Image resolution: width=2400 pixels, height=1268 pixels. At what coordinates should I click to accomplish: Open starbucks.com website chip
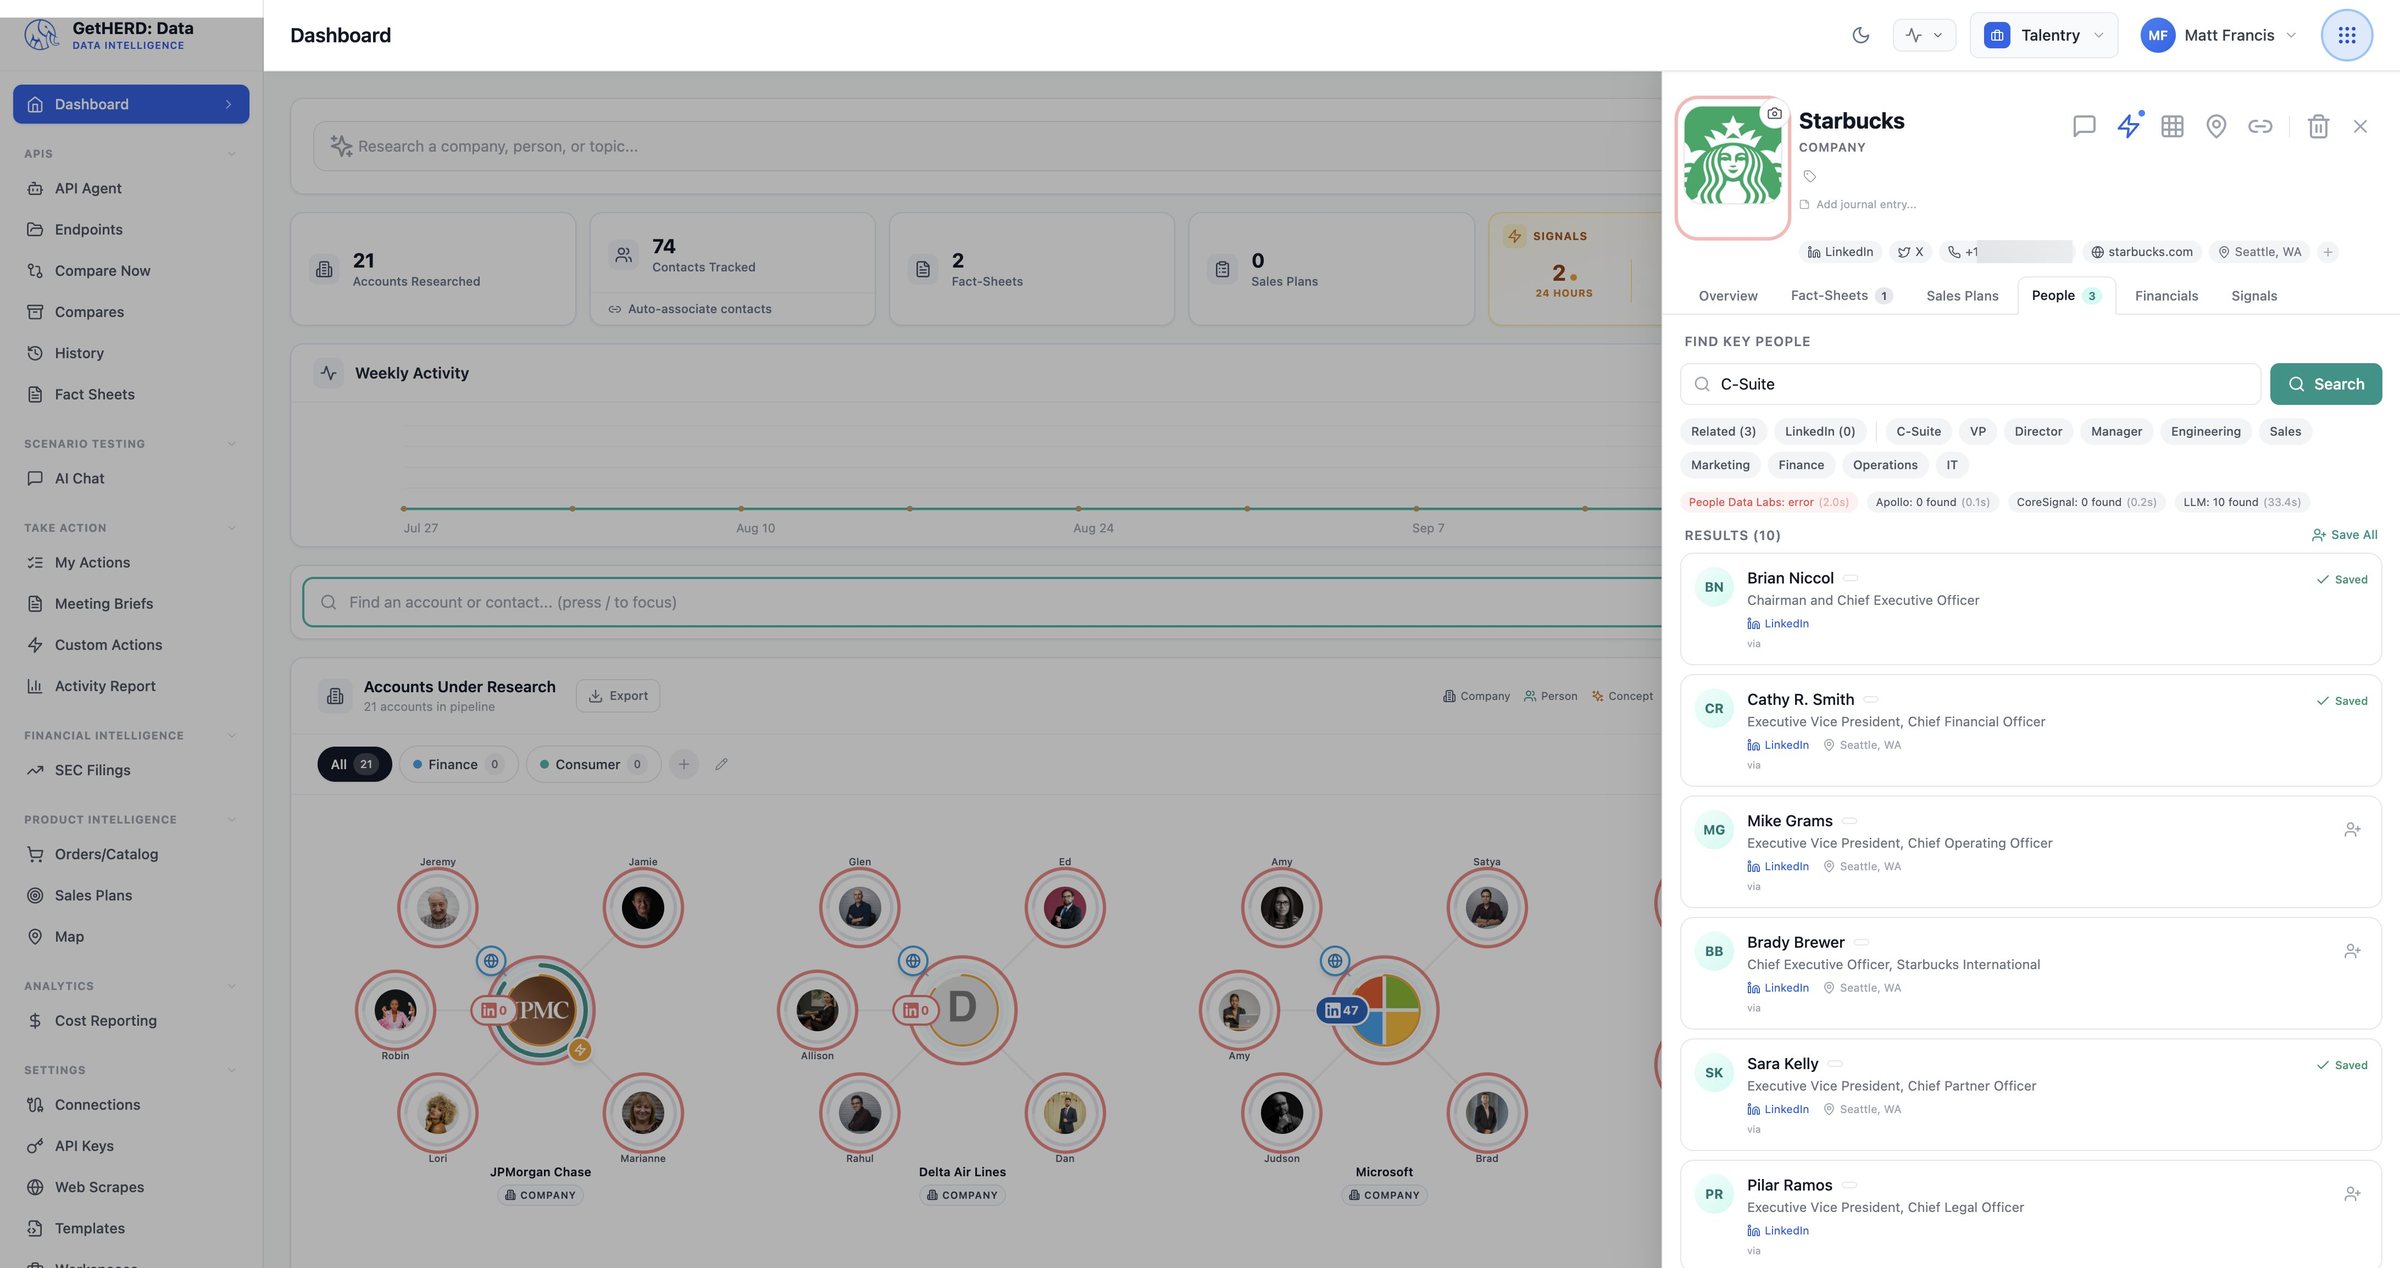pyautogui.click(x=2141, y=252)
